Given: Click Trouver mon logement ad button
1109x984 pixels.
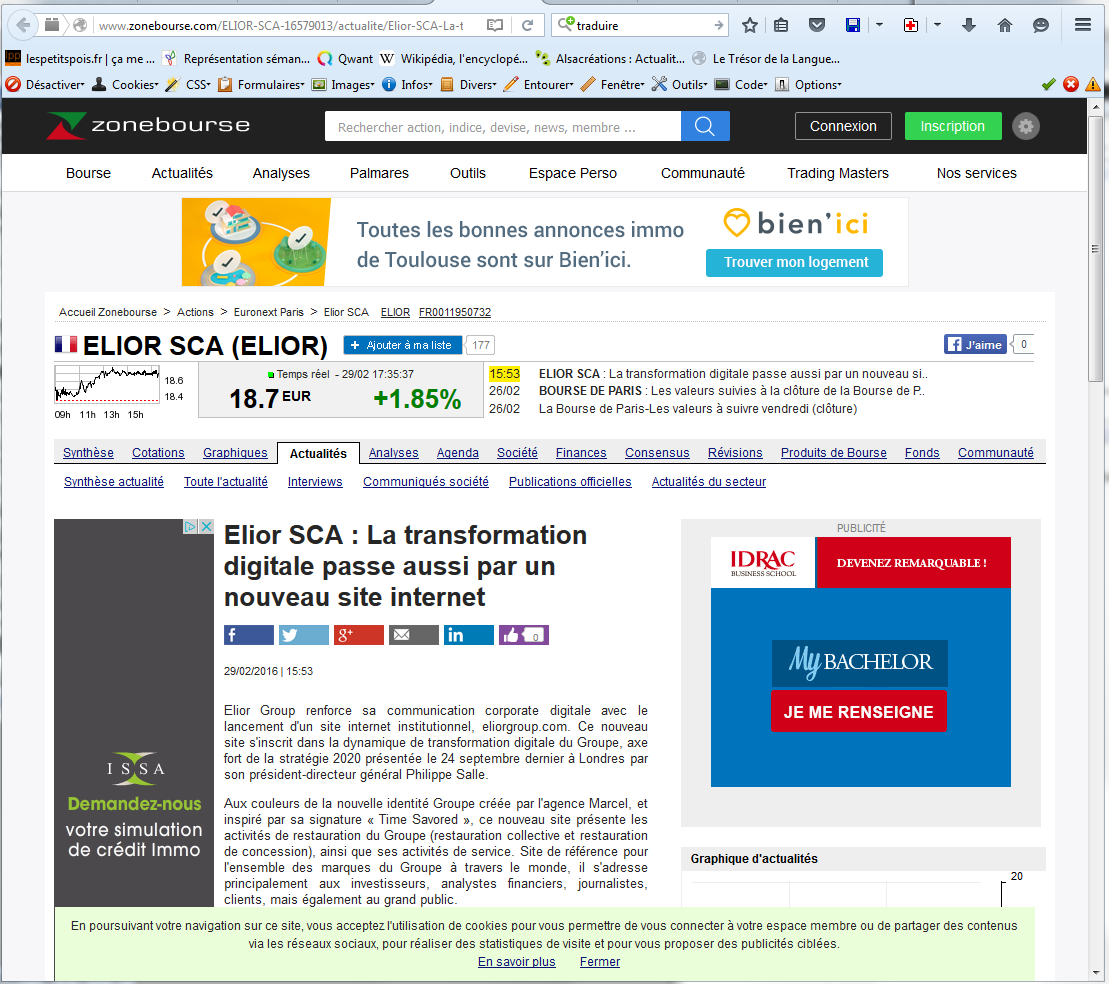Looking at the screenshot, I should tap(794, 262).
